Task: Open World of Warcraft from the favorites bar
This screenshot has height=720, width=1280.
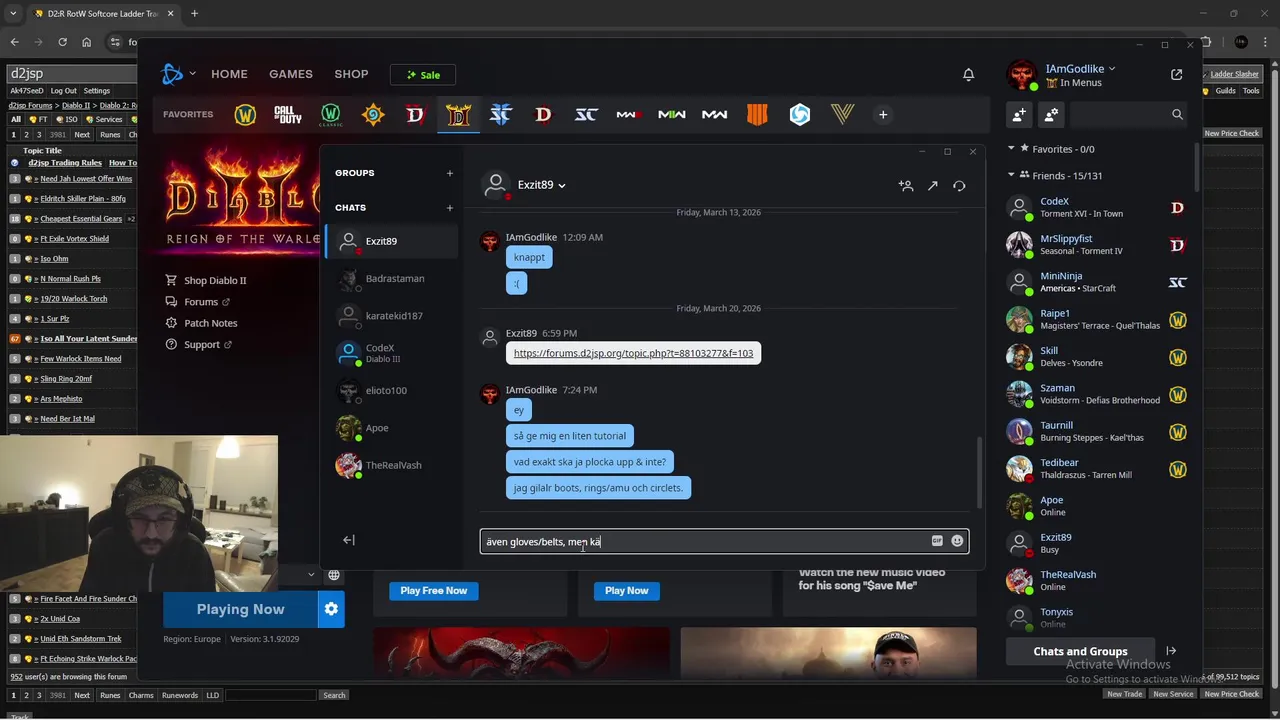Action: pos(245,115)
